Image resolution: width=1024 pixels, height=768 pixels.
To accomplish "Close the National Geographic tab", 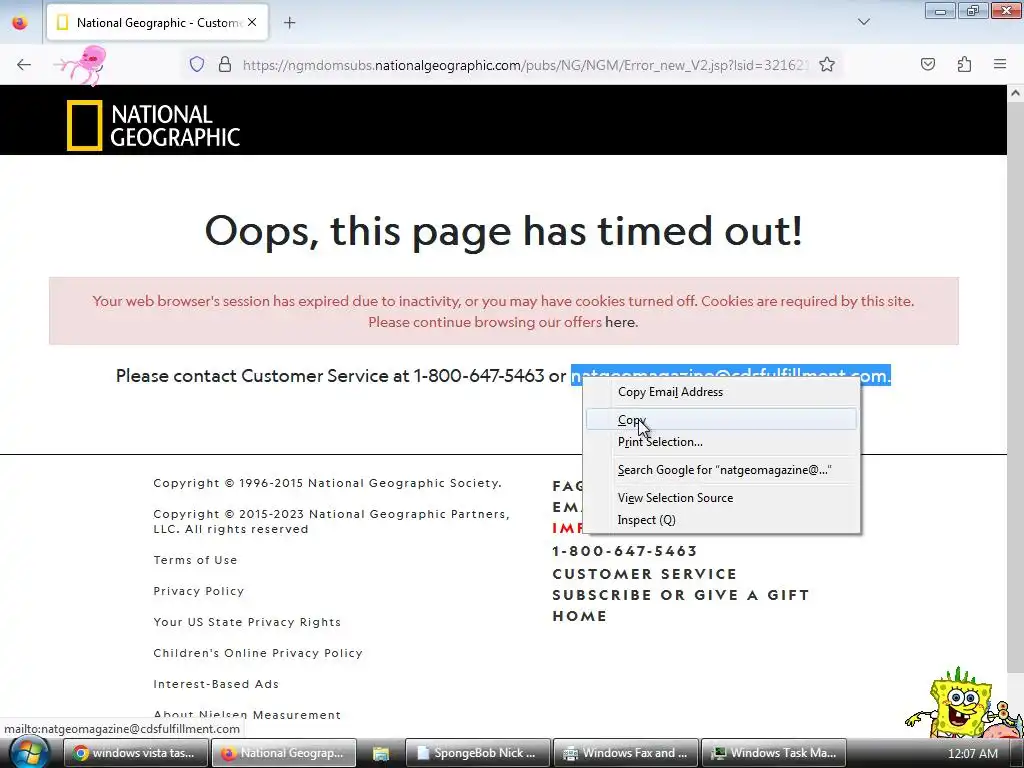I will (x=252, y=23).
